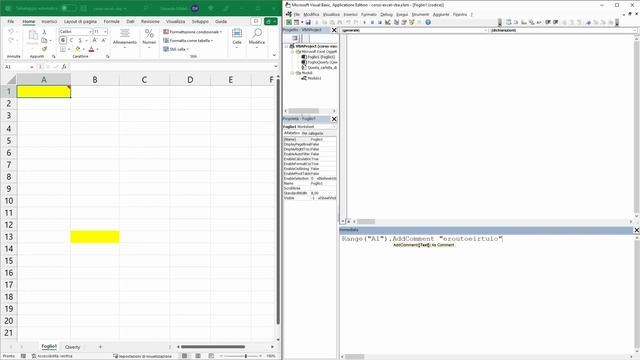Open Formatta come tabella menu

coord(188,40)
